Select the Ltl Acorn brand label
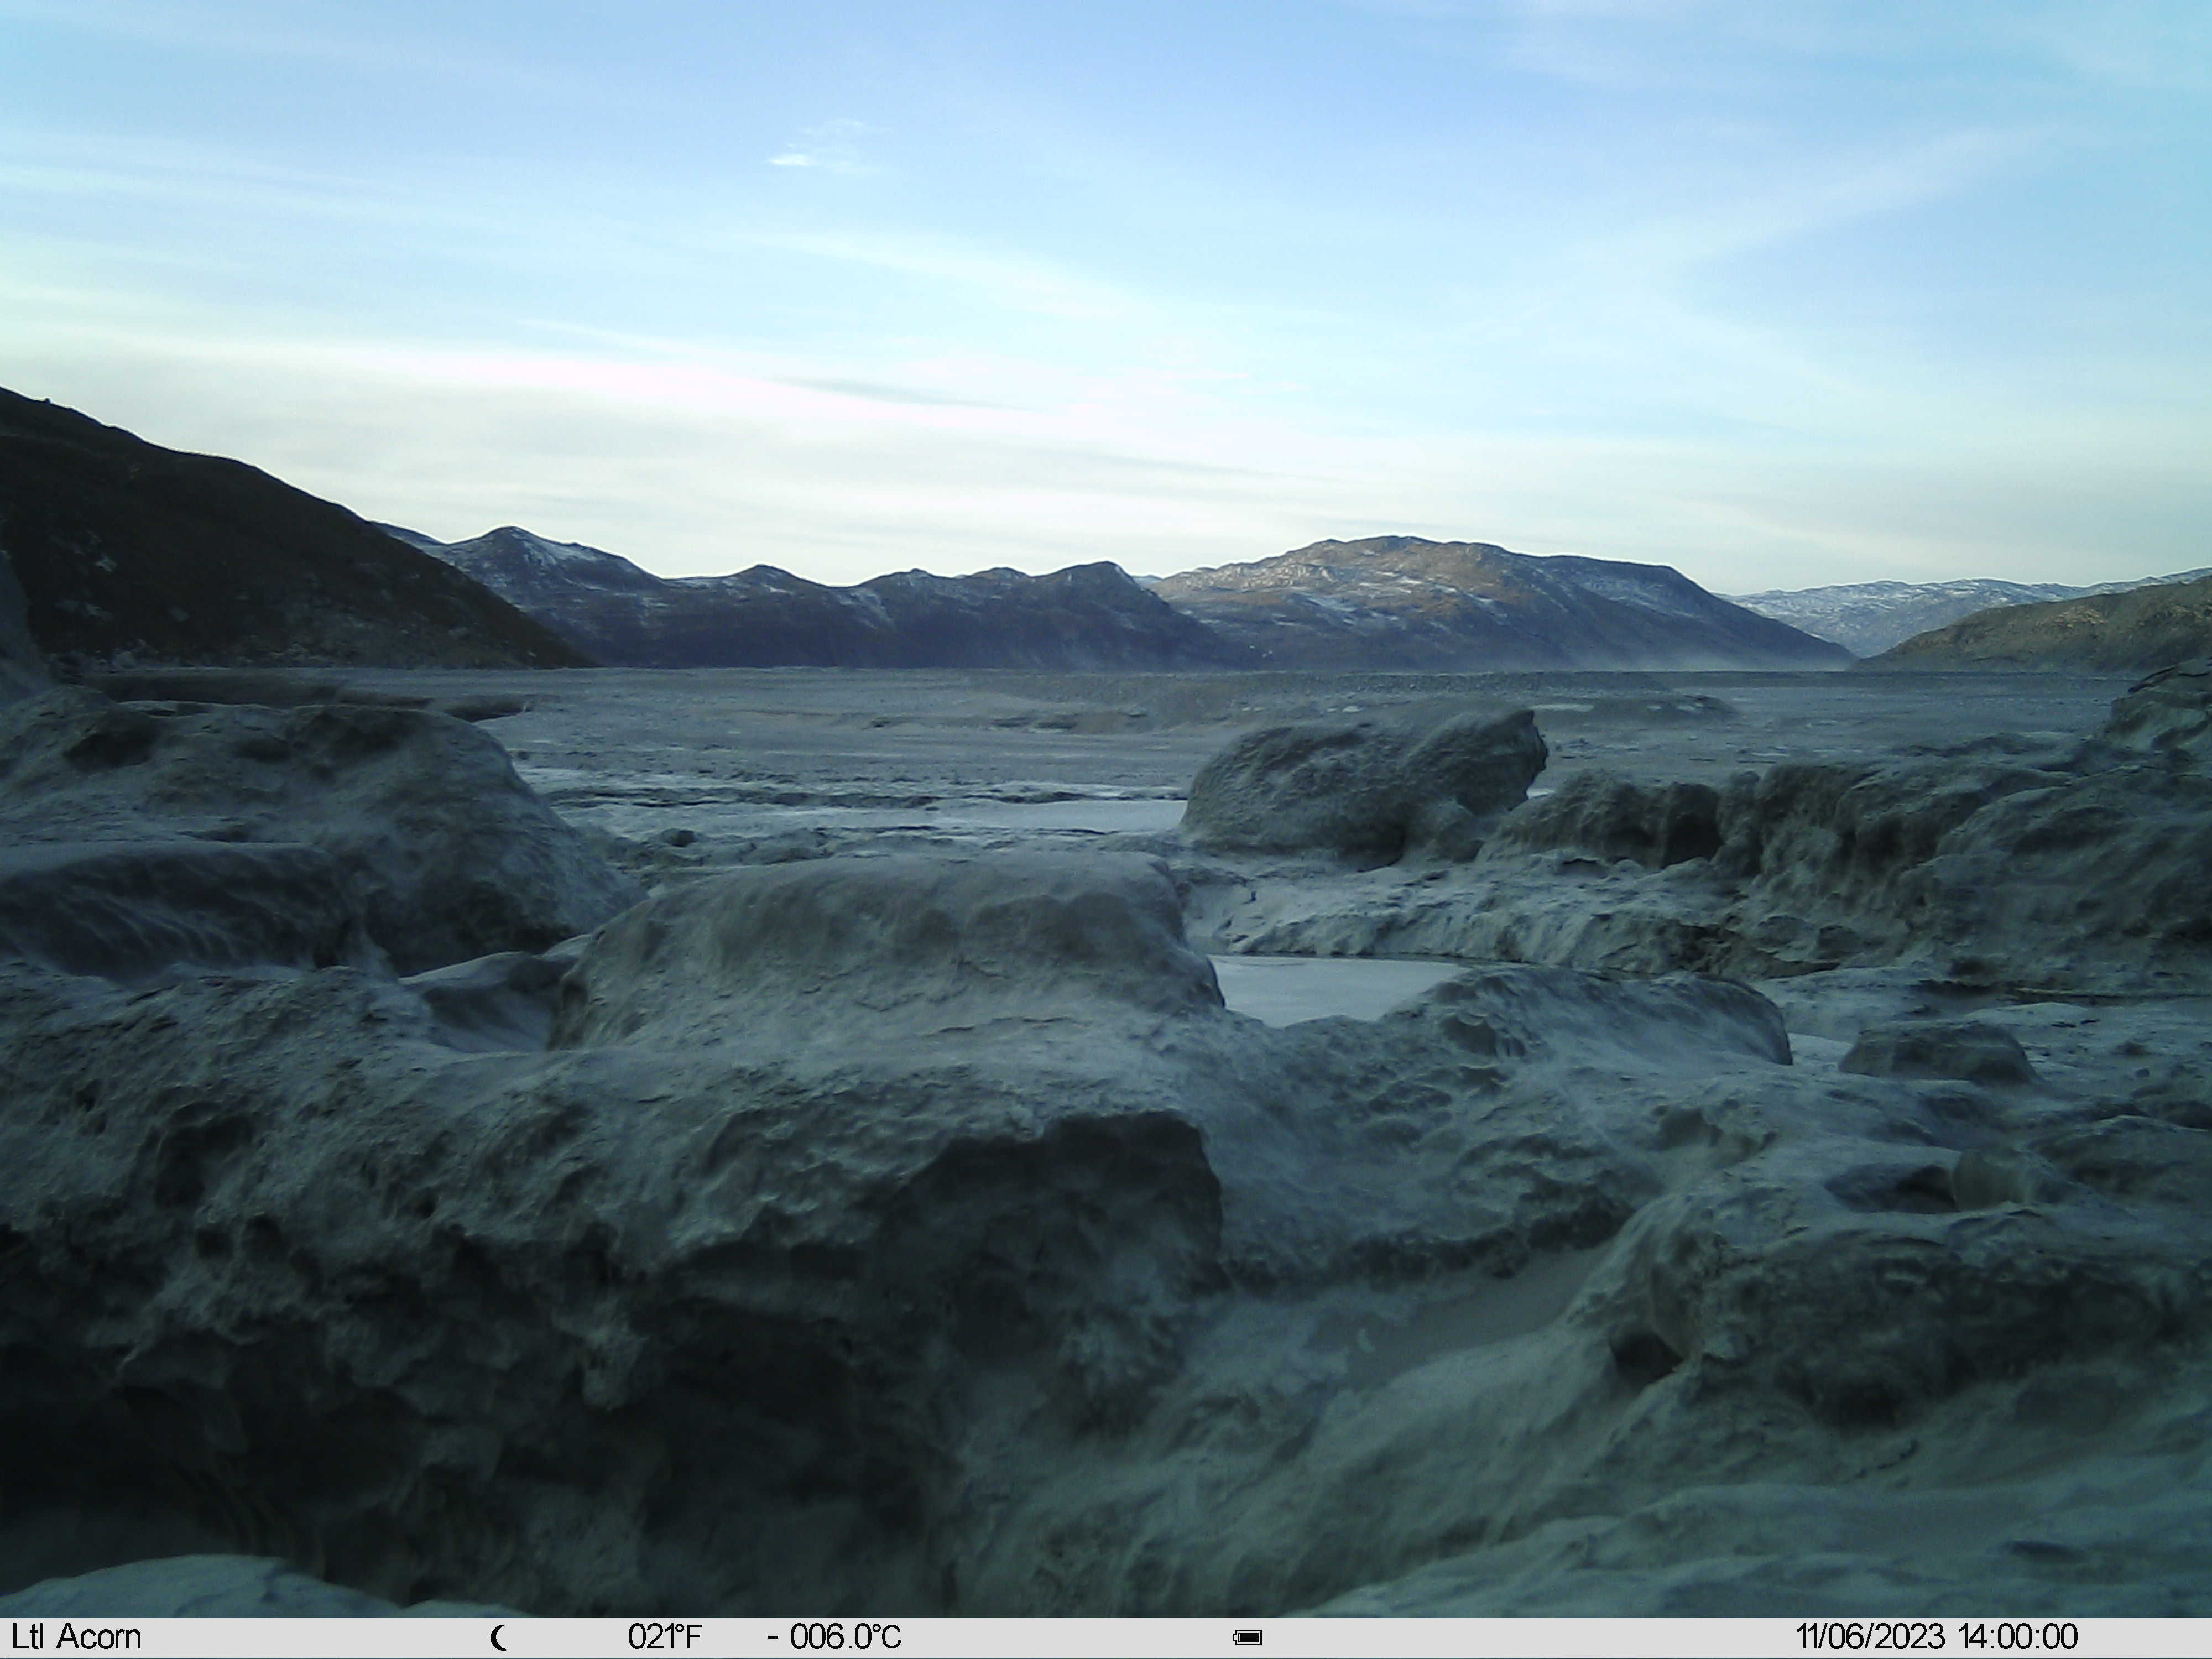The image size is (2212, 1659). pyautogui.click(x=77, y=1637)
